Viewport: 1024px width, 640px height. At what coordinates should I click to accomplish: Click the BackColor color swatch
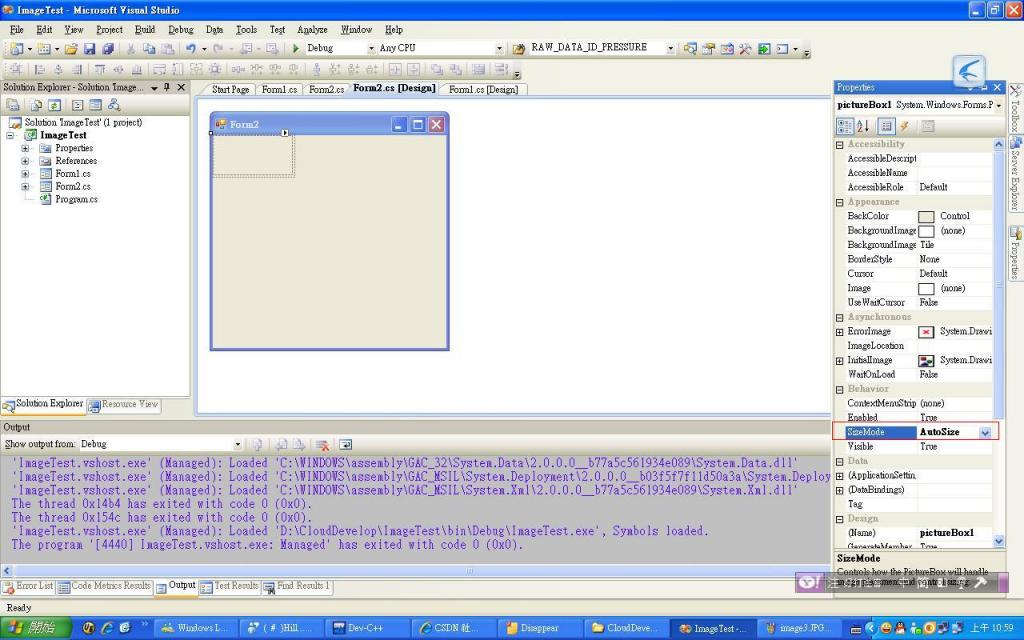click(x=926, y=217)
